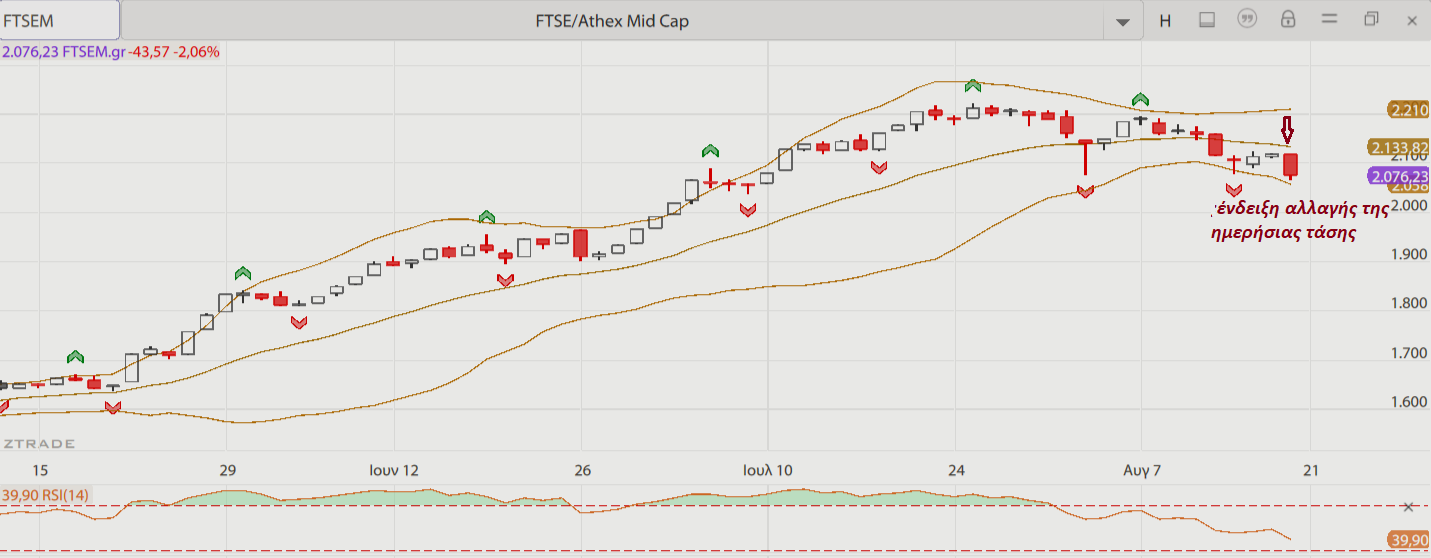This screenshot has width=1431, height=558.
Task: Click the FTSEM symbol input field
Action: tap(60, 20)
